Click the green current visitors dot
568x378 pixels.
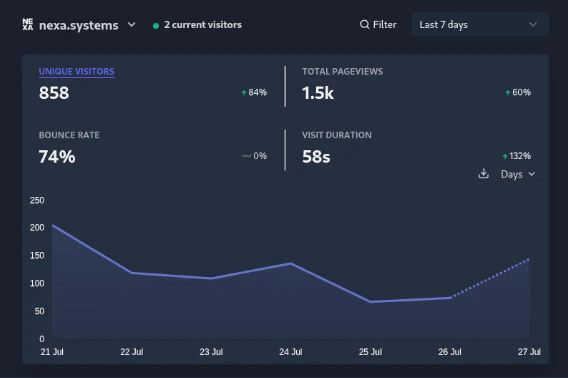156,26
